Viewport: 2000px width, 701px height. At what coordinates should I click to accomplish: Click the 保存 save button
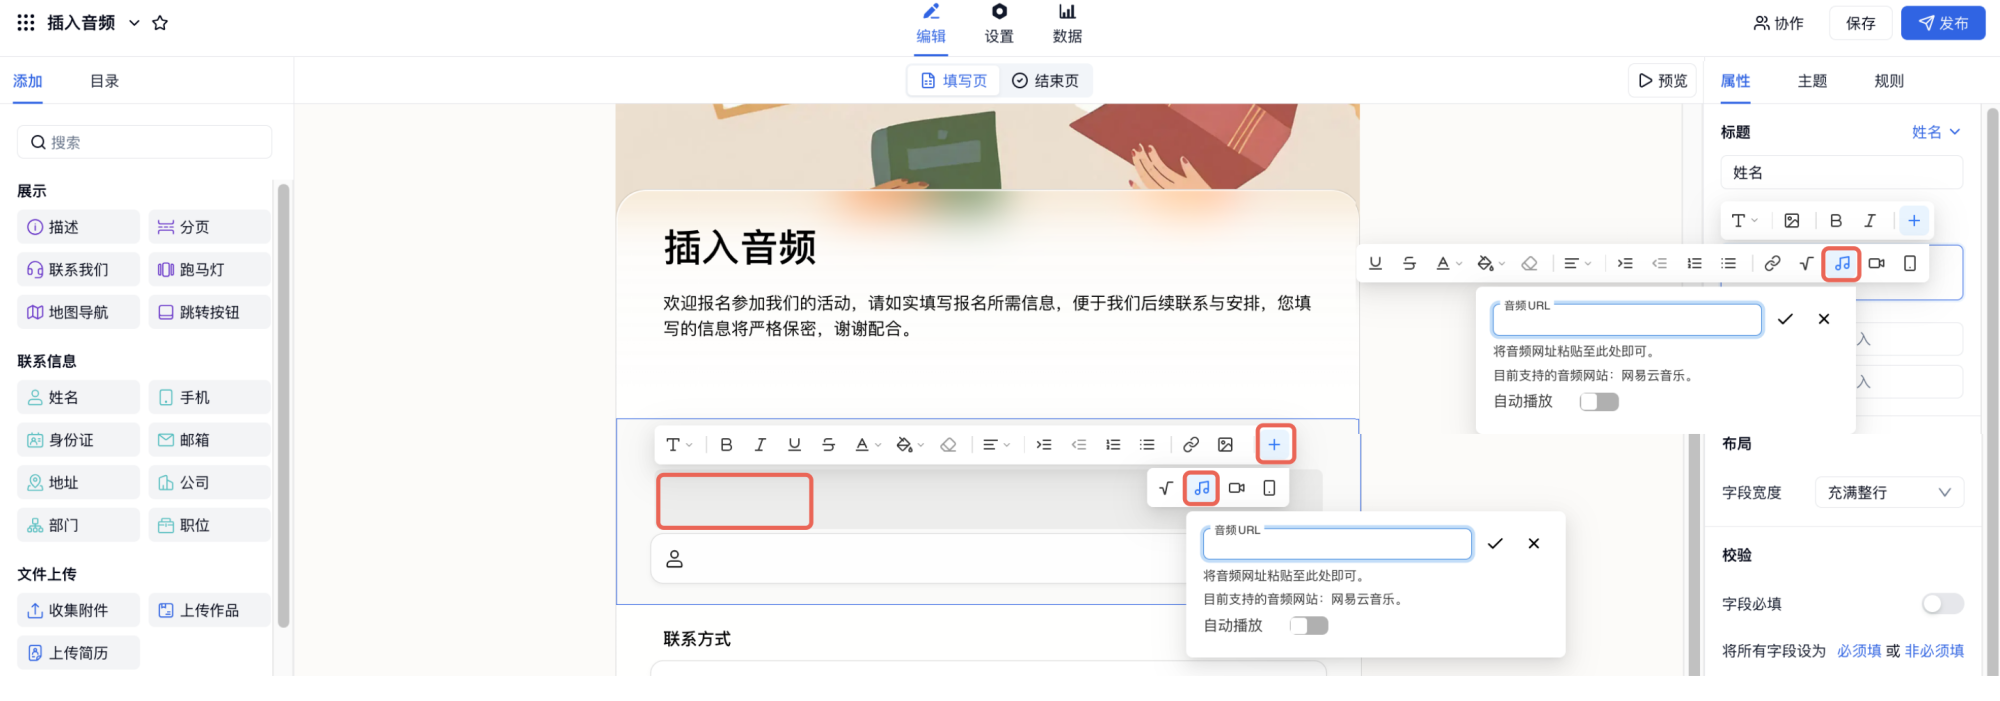(1861, 23)
